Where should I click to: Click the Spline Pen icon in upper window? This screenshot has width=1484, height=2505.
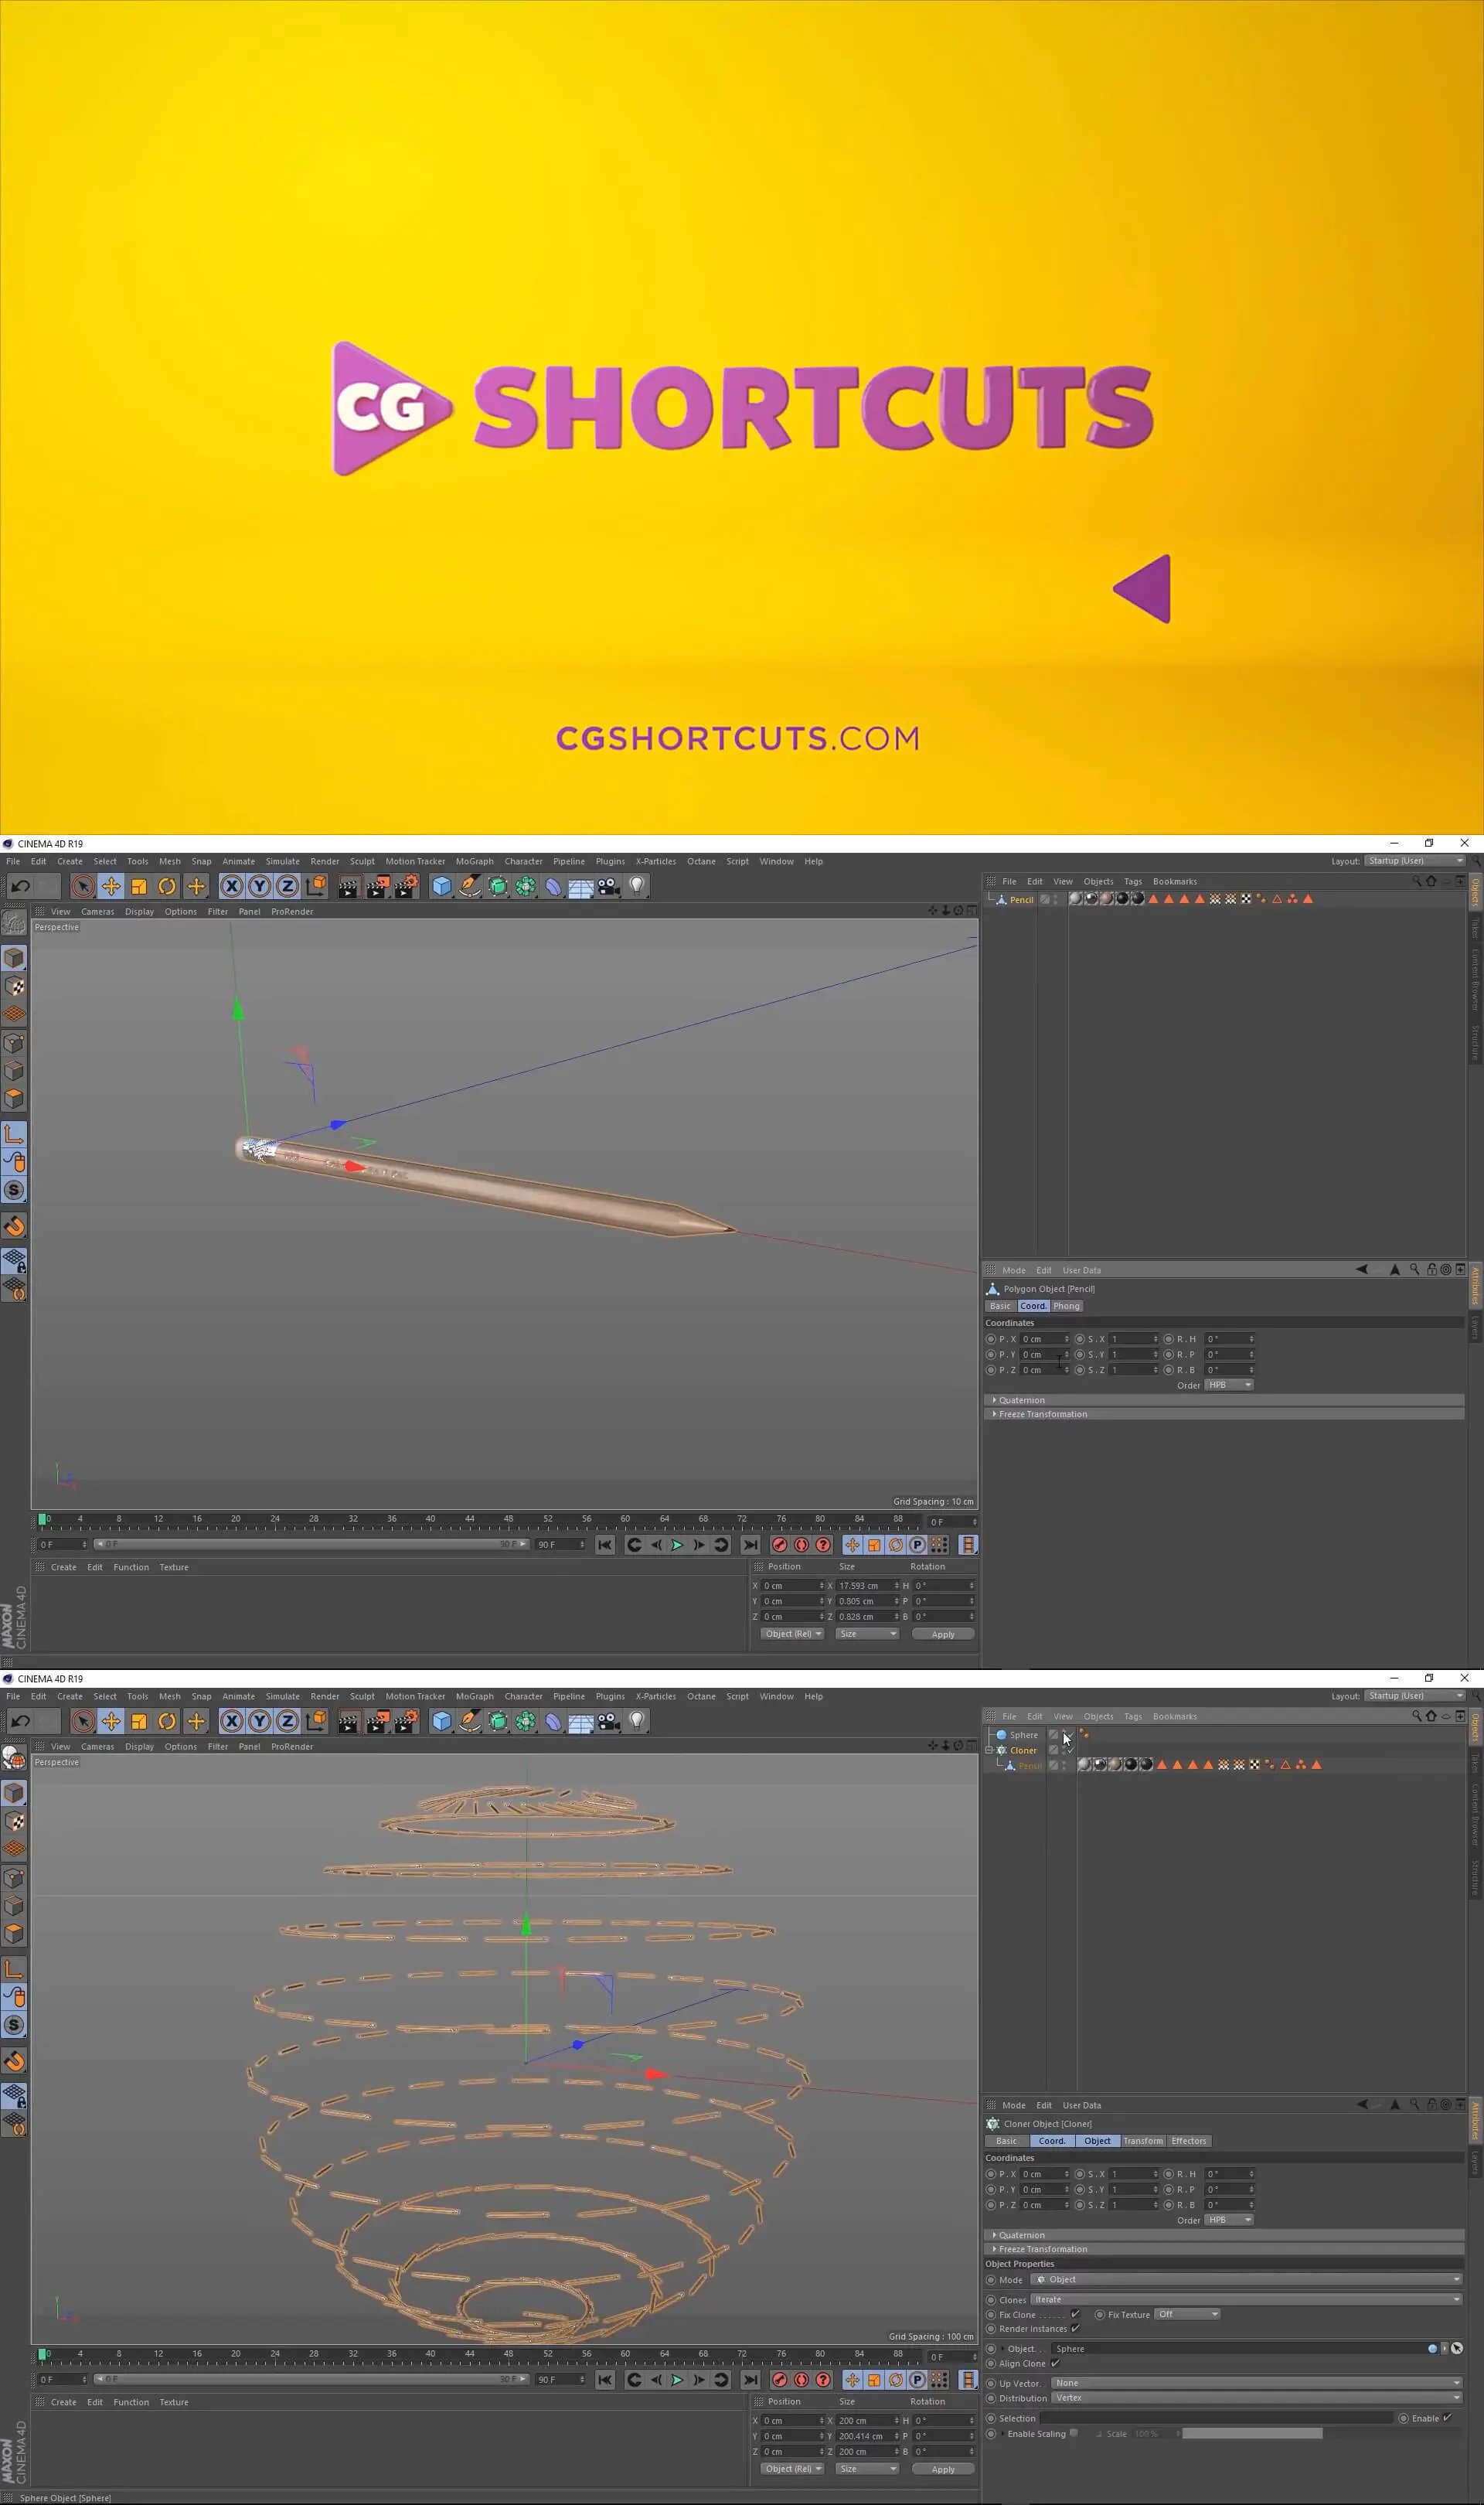[x=469, y=886]
